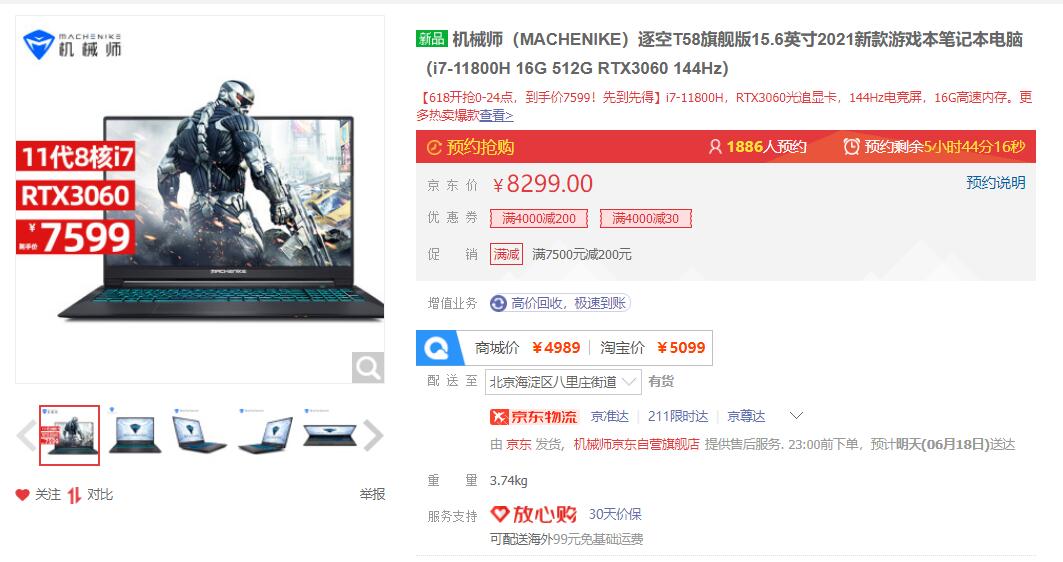The image size is (1063, 562).
Task: Click the blue price-comparison cloud icon
Action: (x=437, y=348)
